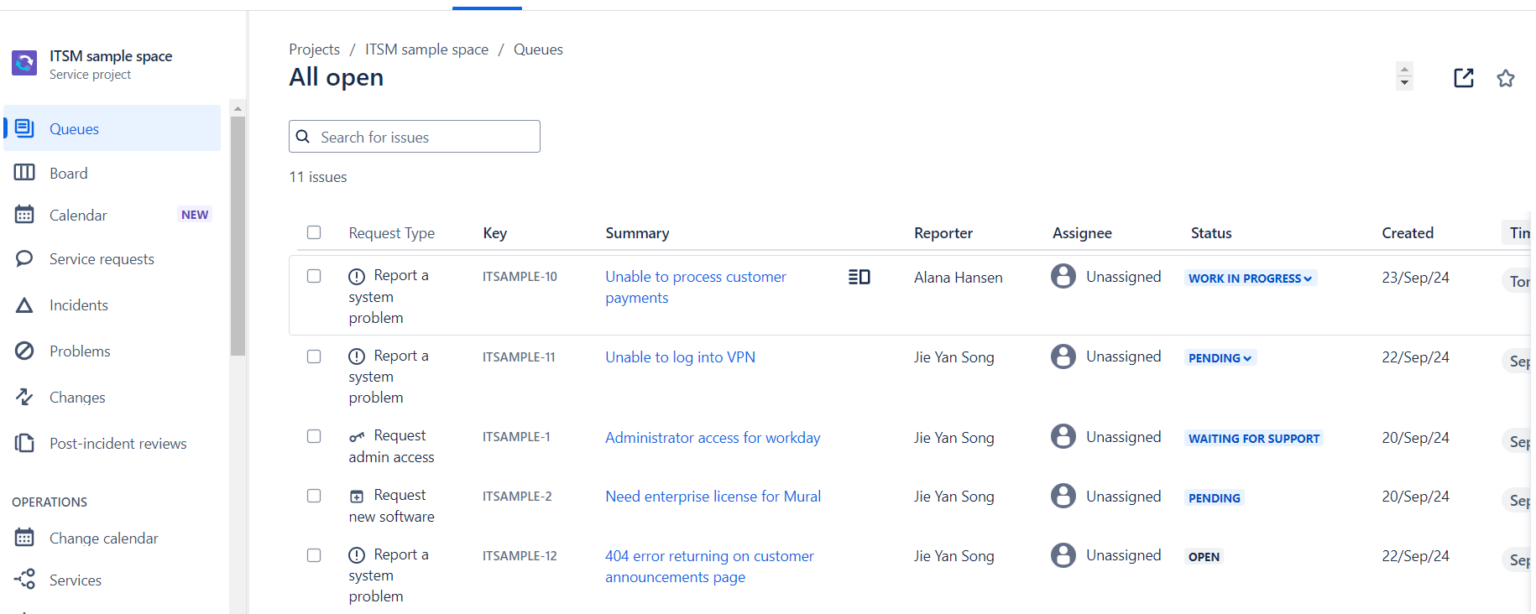Select the checkbox for ITSAMPLE-11

point(314,356)
